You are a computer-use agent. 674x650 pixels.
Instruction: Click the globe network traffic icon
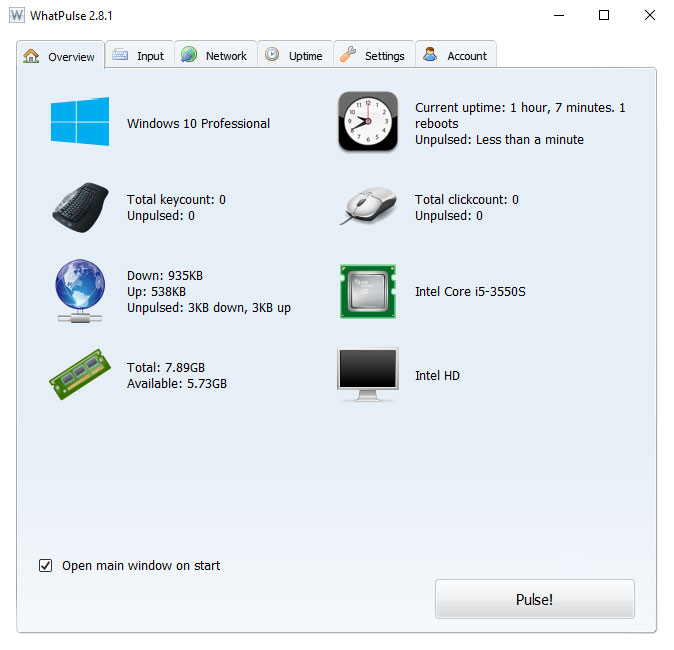pyautogui.click(x=80, y=291)
